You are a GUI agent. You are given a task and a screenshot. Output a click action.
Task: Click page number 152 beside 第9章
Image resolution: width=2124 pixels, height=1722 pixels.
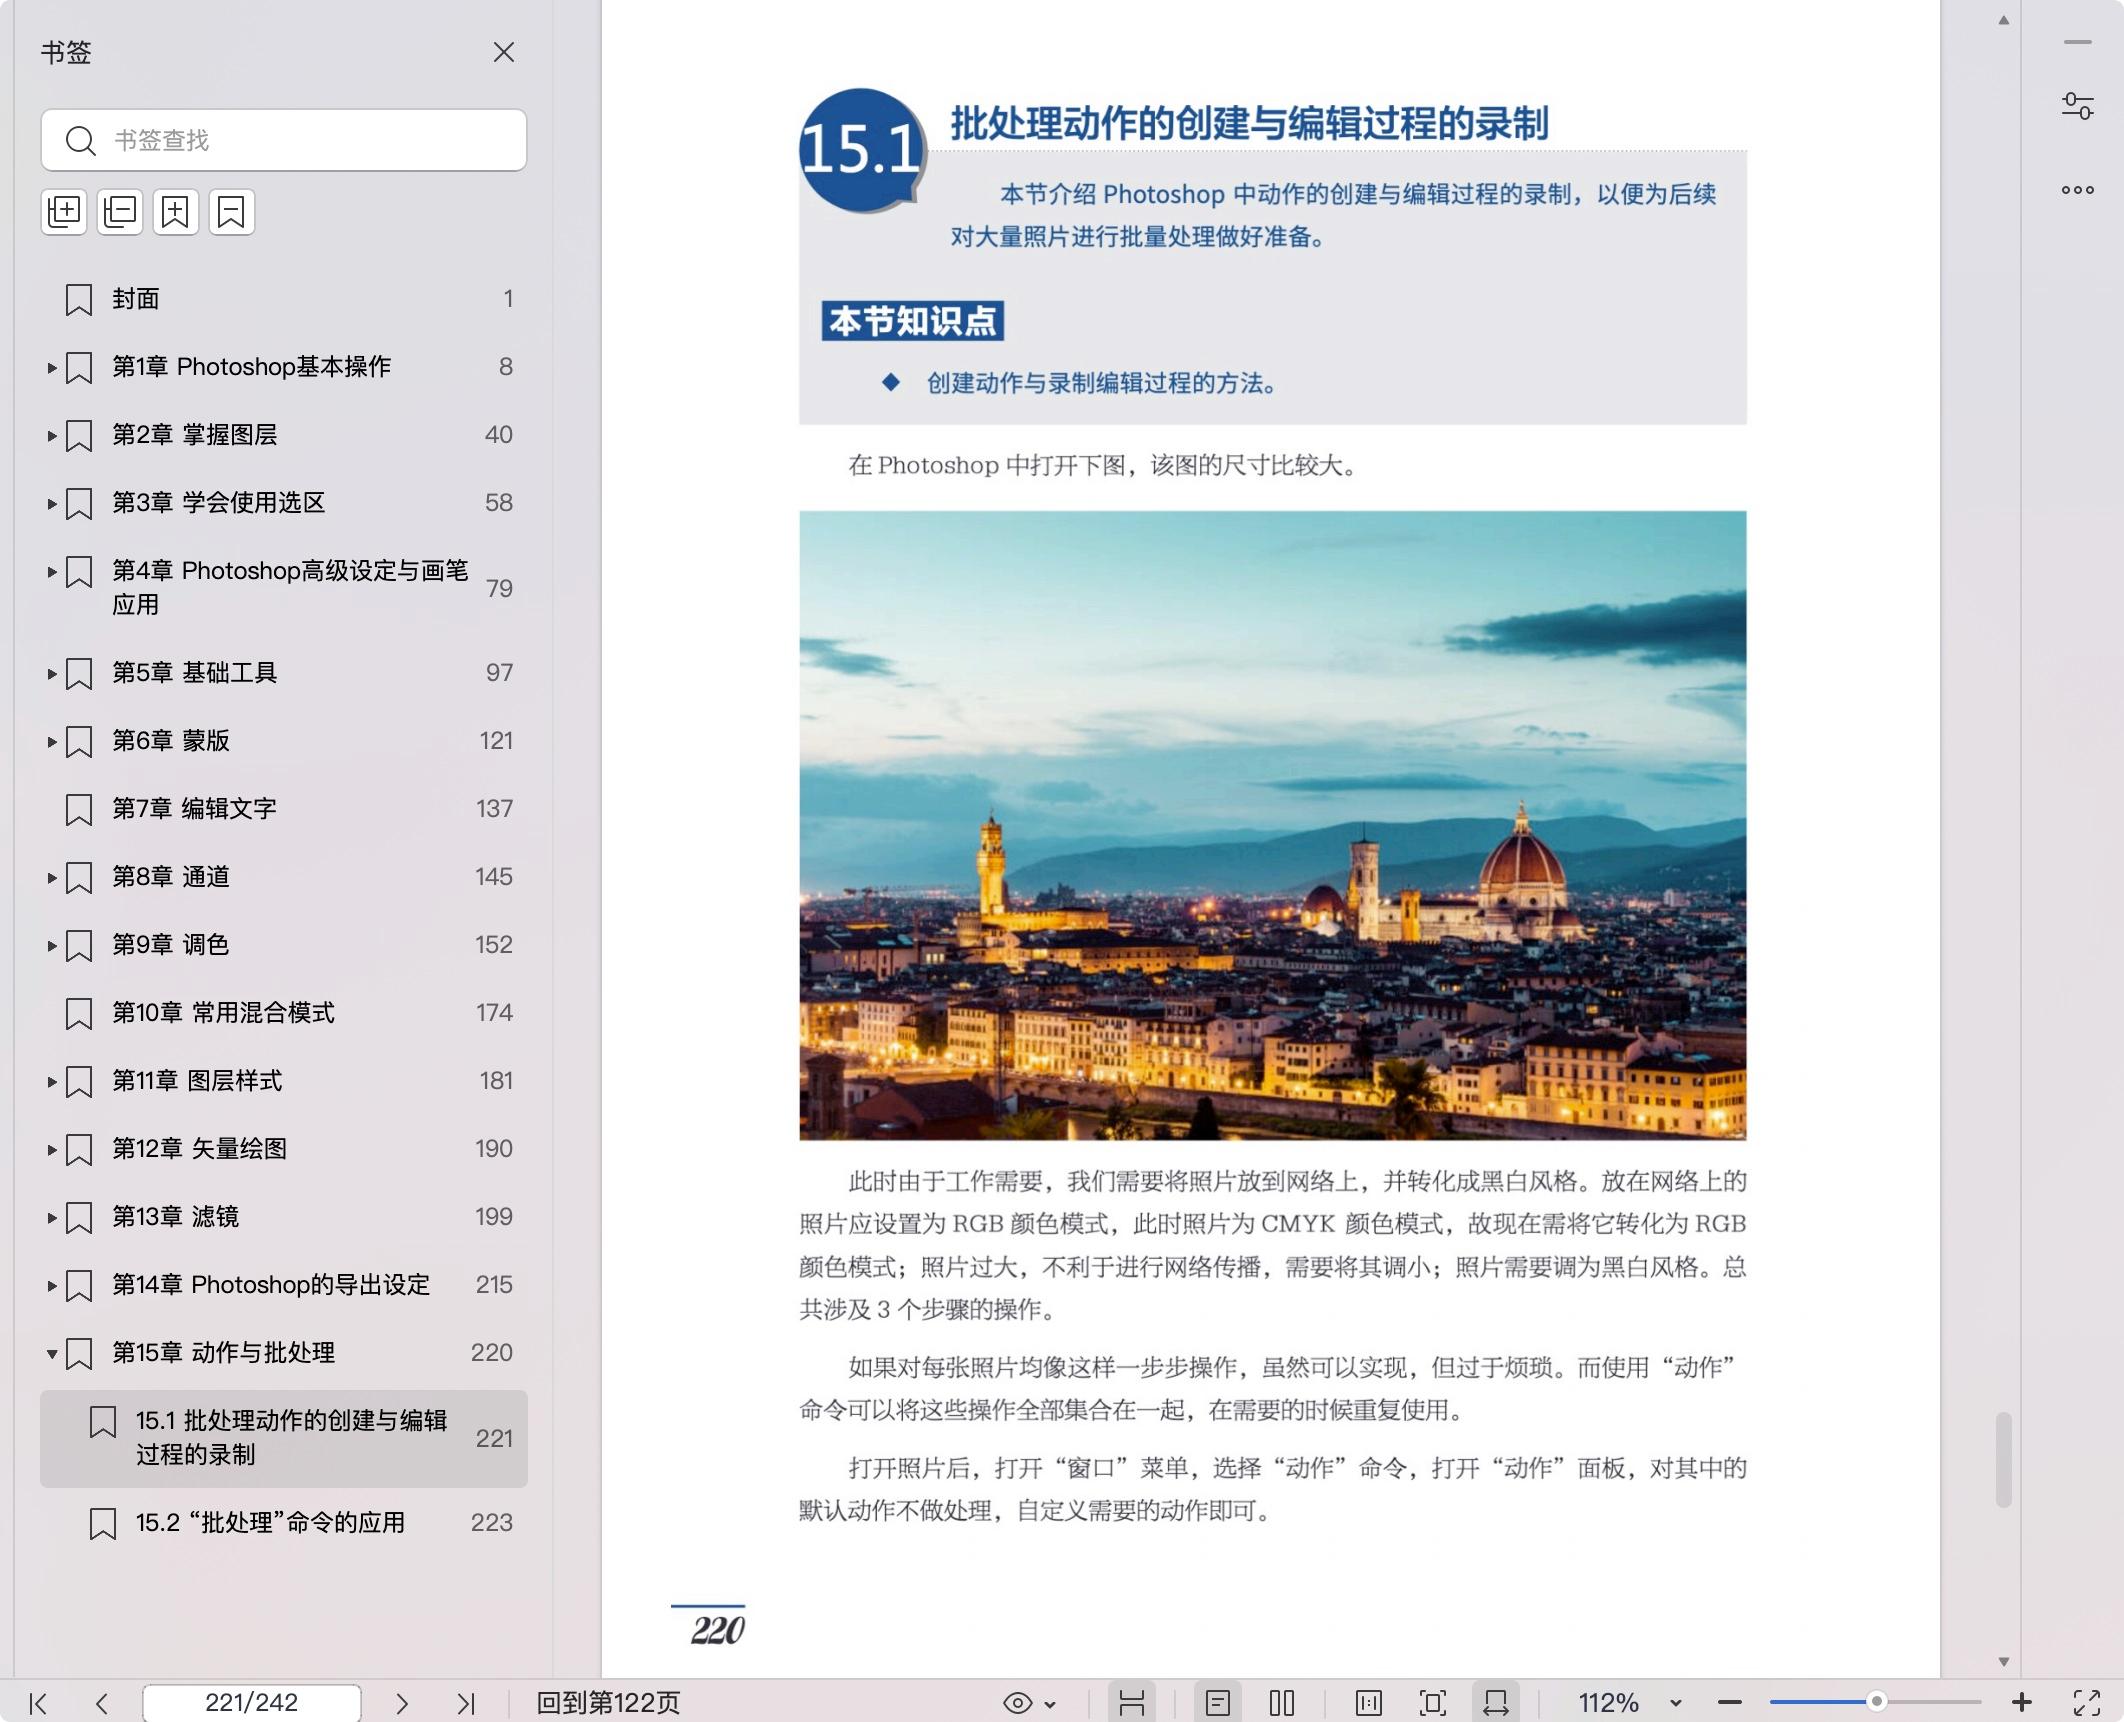494,945
